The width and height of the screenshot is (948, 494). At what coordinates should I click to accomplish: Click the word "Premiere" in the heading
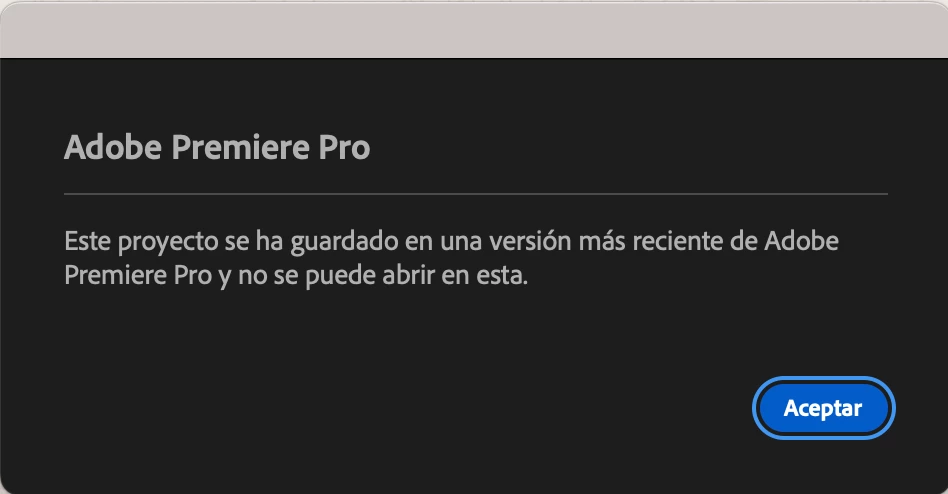tap(241, 147)
